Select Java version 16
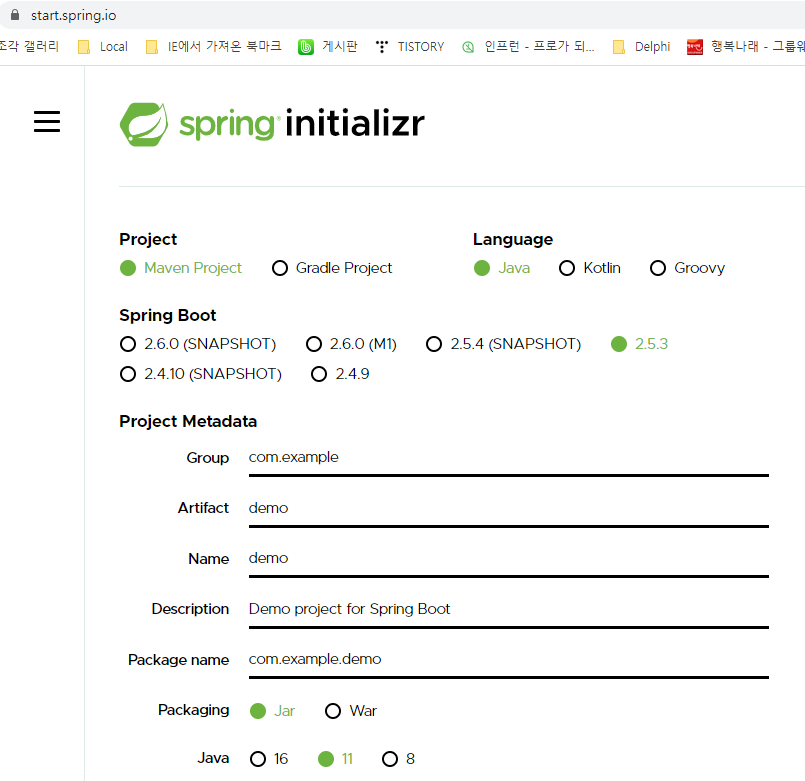This screenshot has width=805, height=781. pyautogui.click(x=269, y=759)
